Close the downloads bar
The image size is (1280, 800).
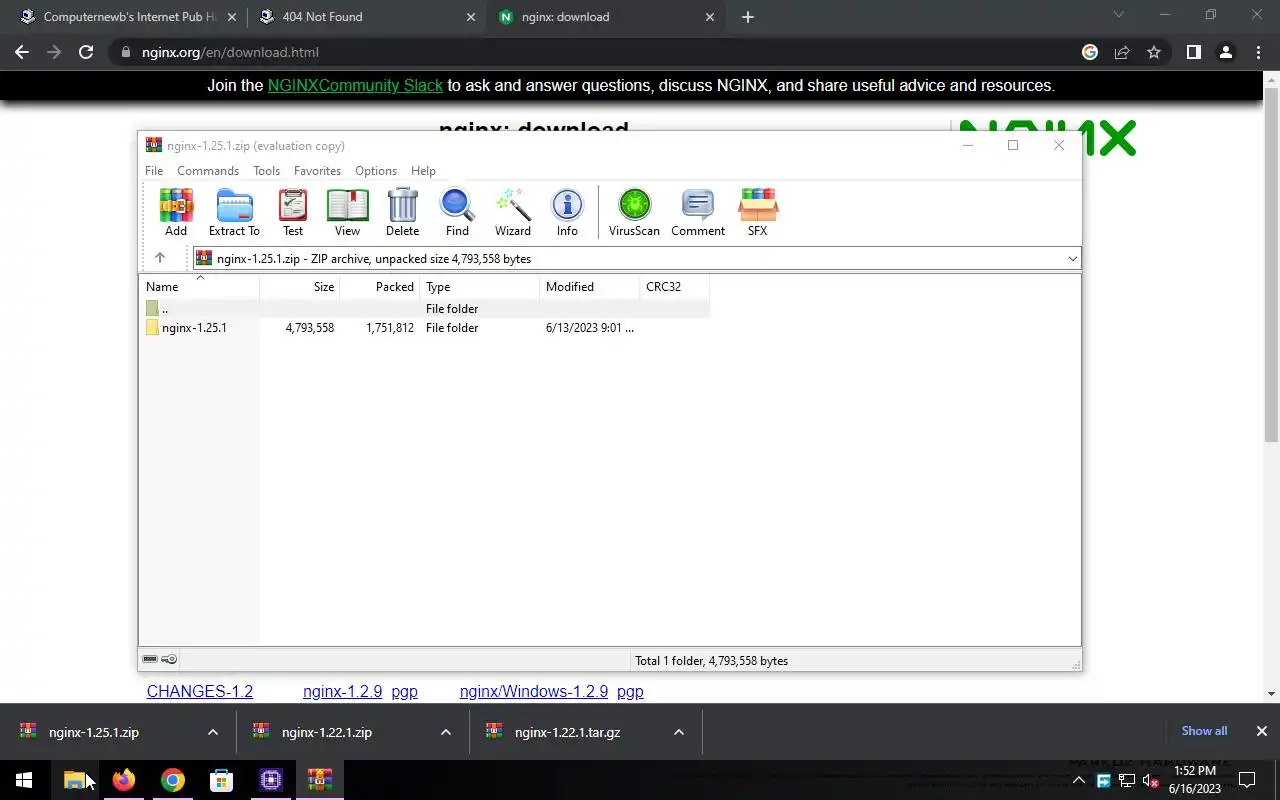coord(1262,731)
